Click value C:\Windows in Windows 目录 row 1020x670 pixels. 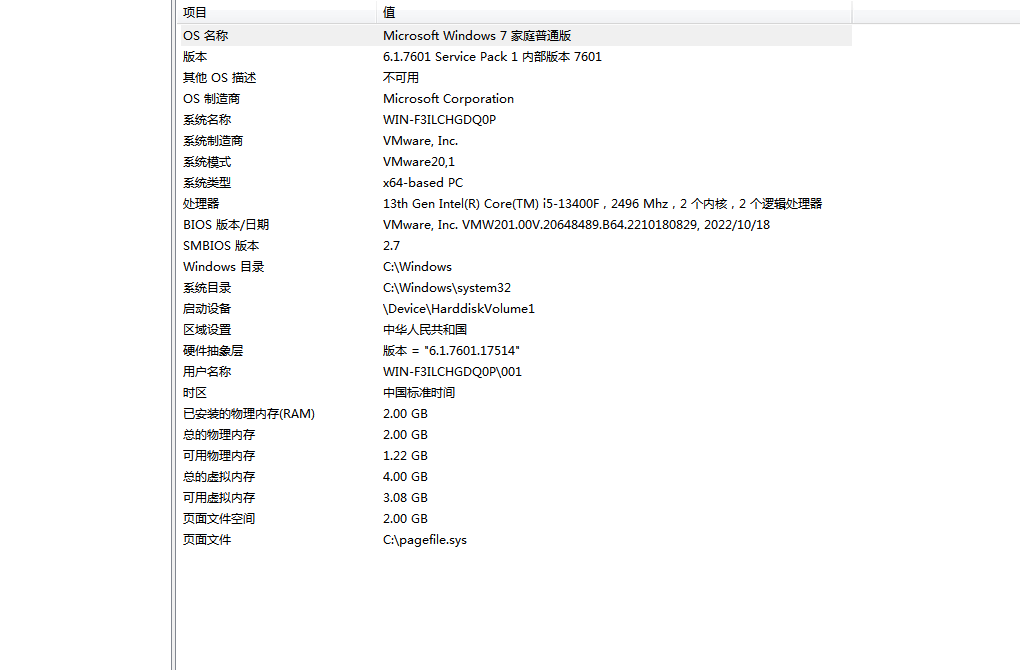coord(417,267)
